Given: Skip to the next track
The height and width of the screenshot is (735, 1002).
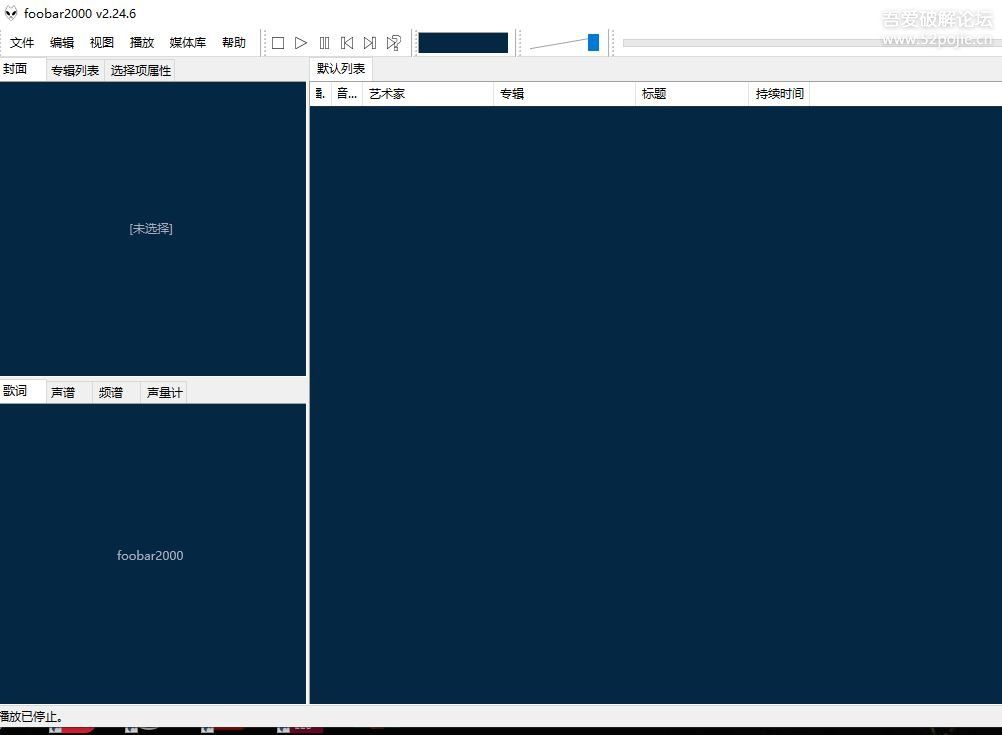Looking at the screenshot, I should (x=370, y=43).
